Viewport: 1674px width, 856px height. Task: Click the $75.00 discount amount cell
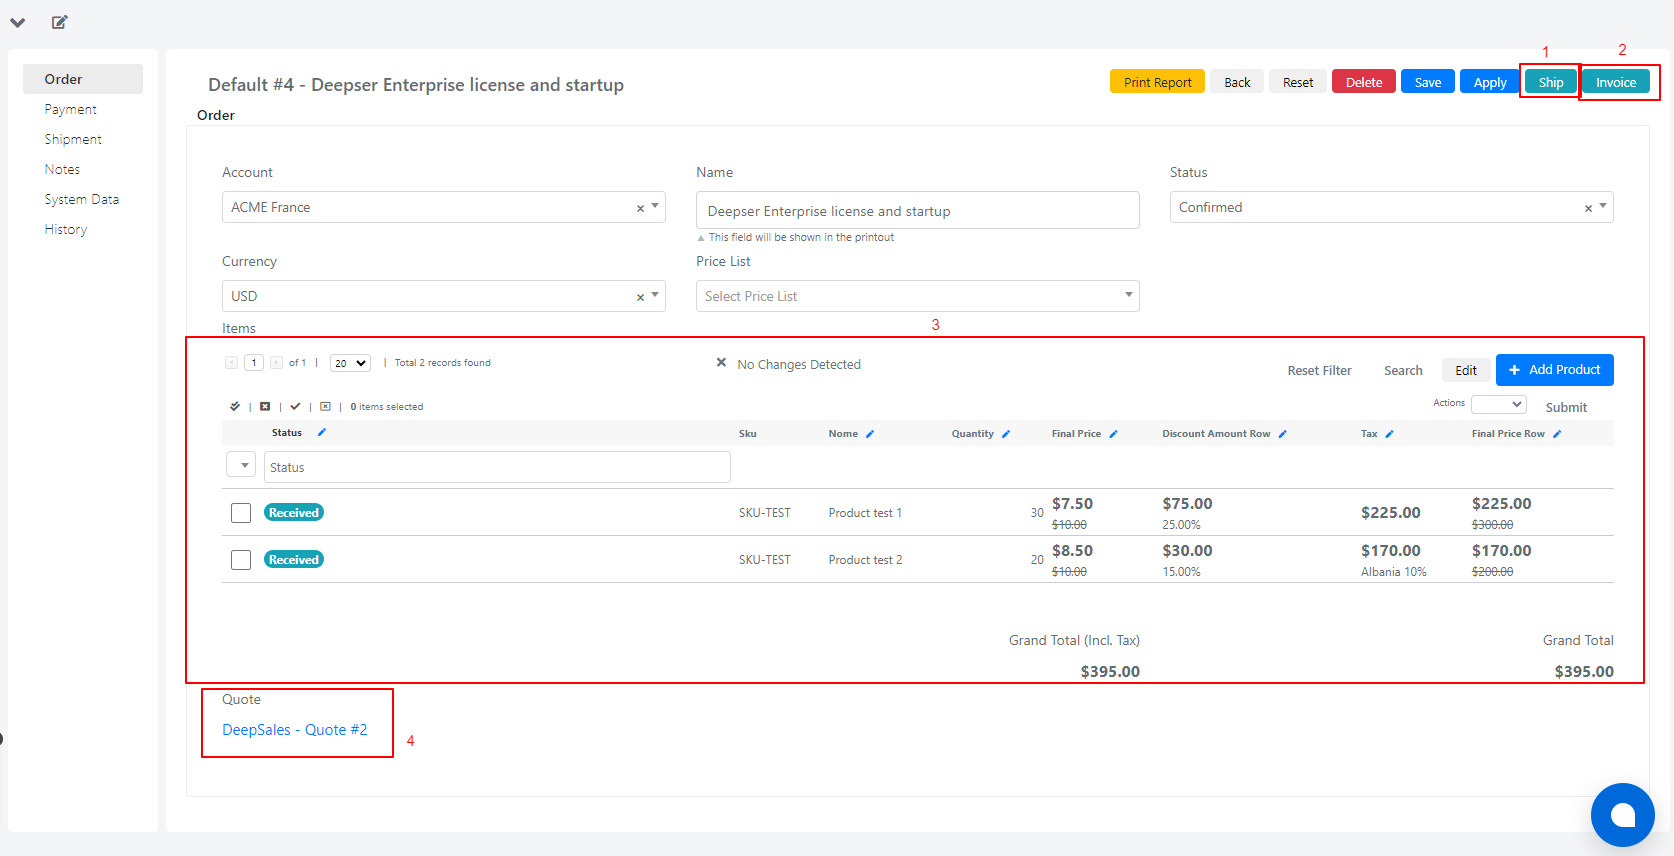pyautogui.click(x=1187, y=504)
